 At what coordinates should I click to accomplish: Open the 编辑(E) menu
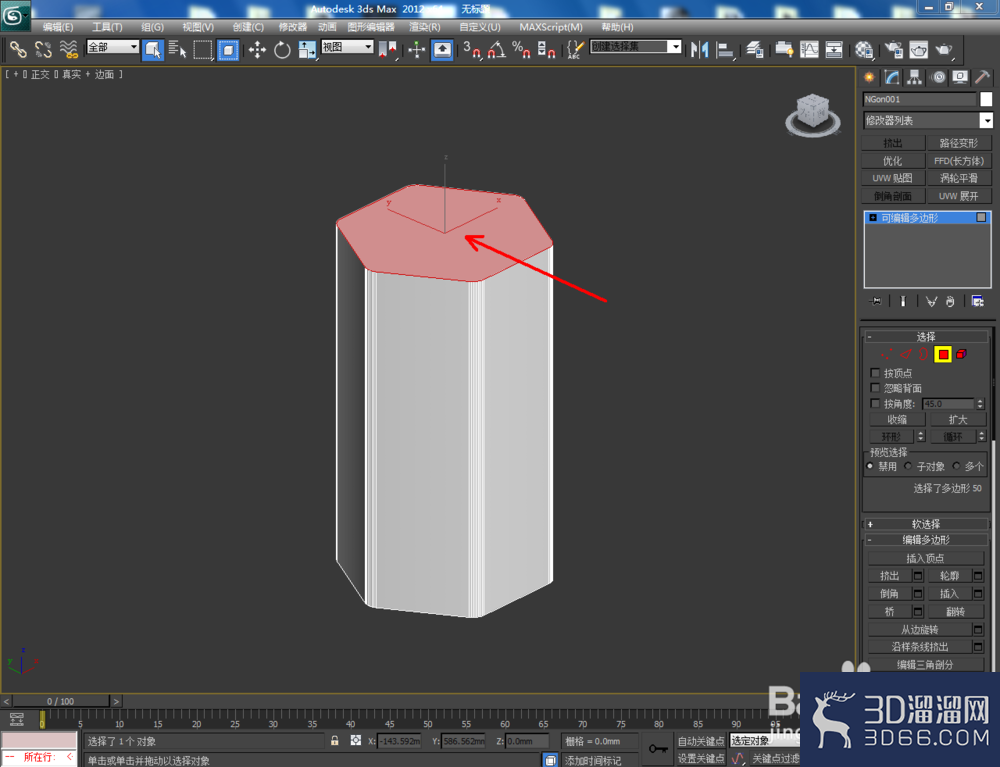[x=58, y=27]
